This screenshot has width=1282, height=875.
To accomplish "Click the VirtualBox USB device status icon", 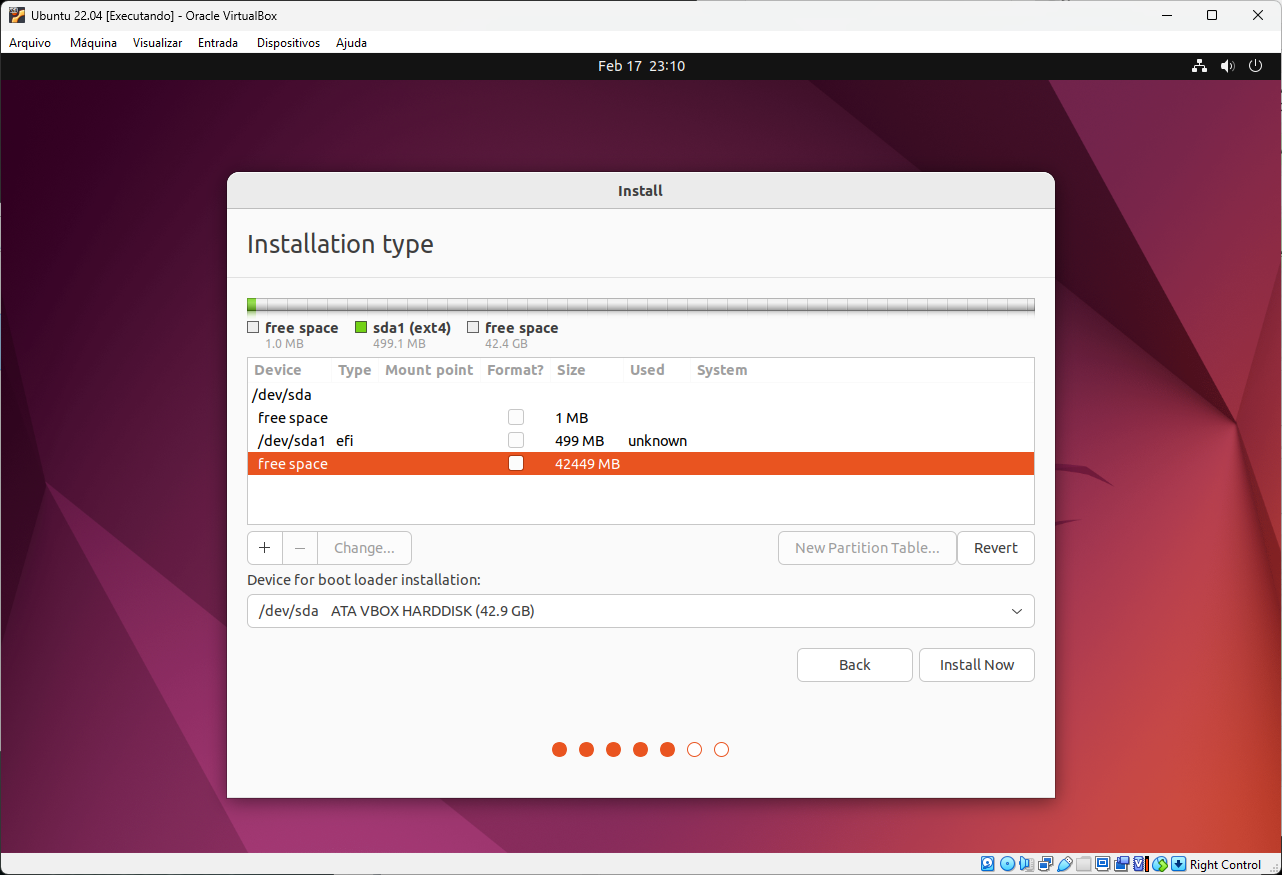I will [x=1065, y=864].
